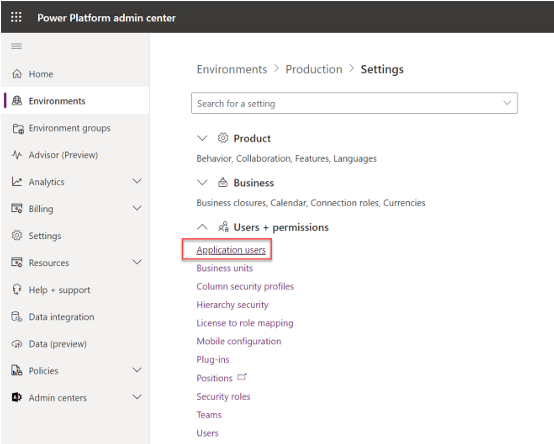Open the Business units link
This screenshot has width=554, height=444.
(x=225, y=268)
